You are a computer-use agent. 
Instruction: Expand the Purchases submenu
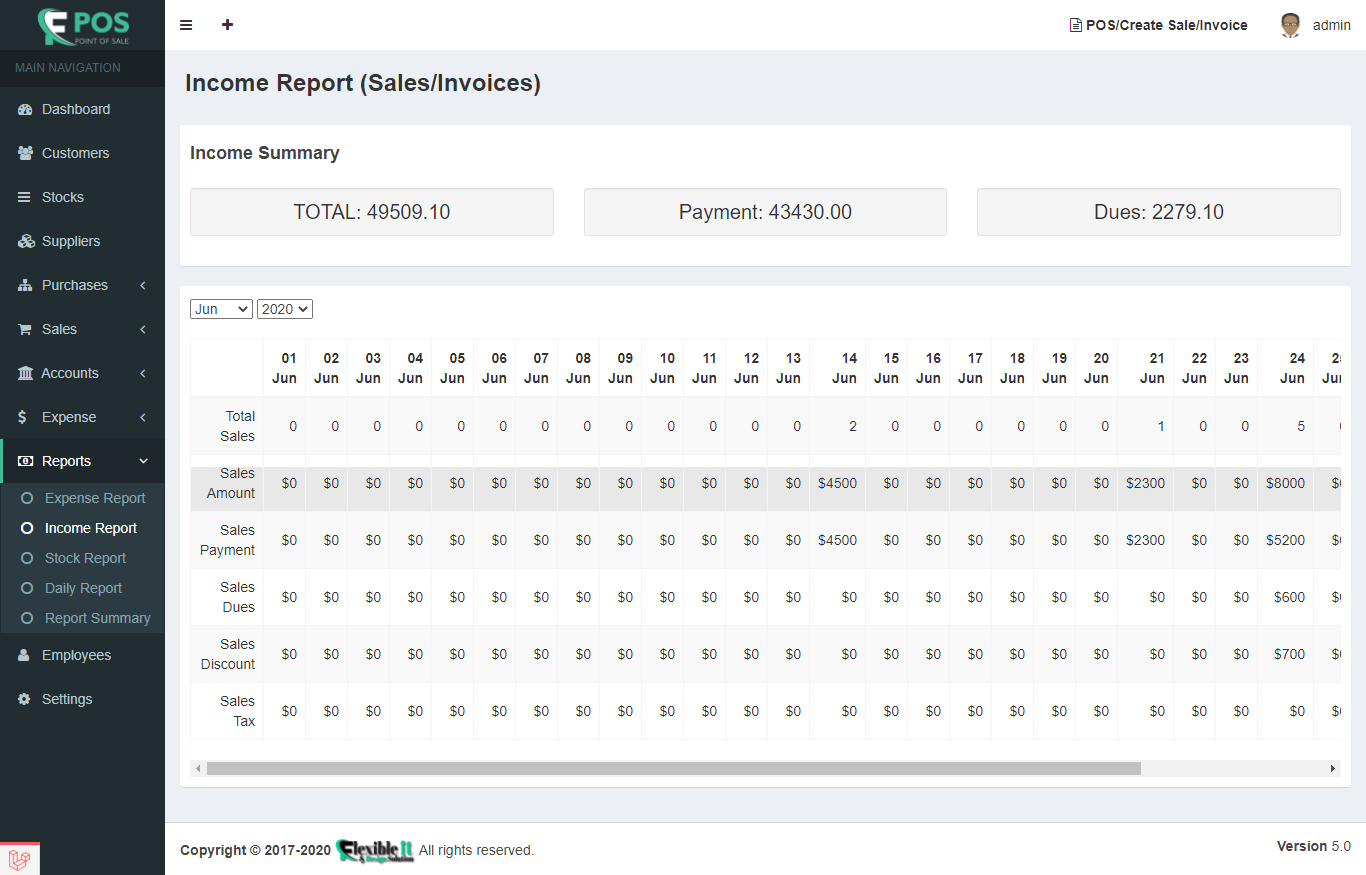click(x=142, y=285)
